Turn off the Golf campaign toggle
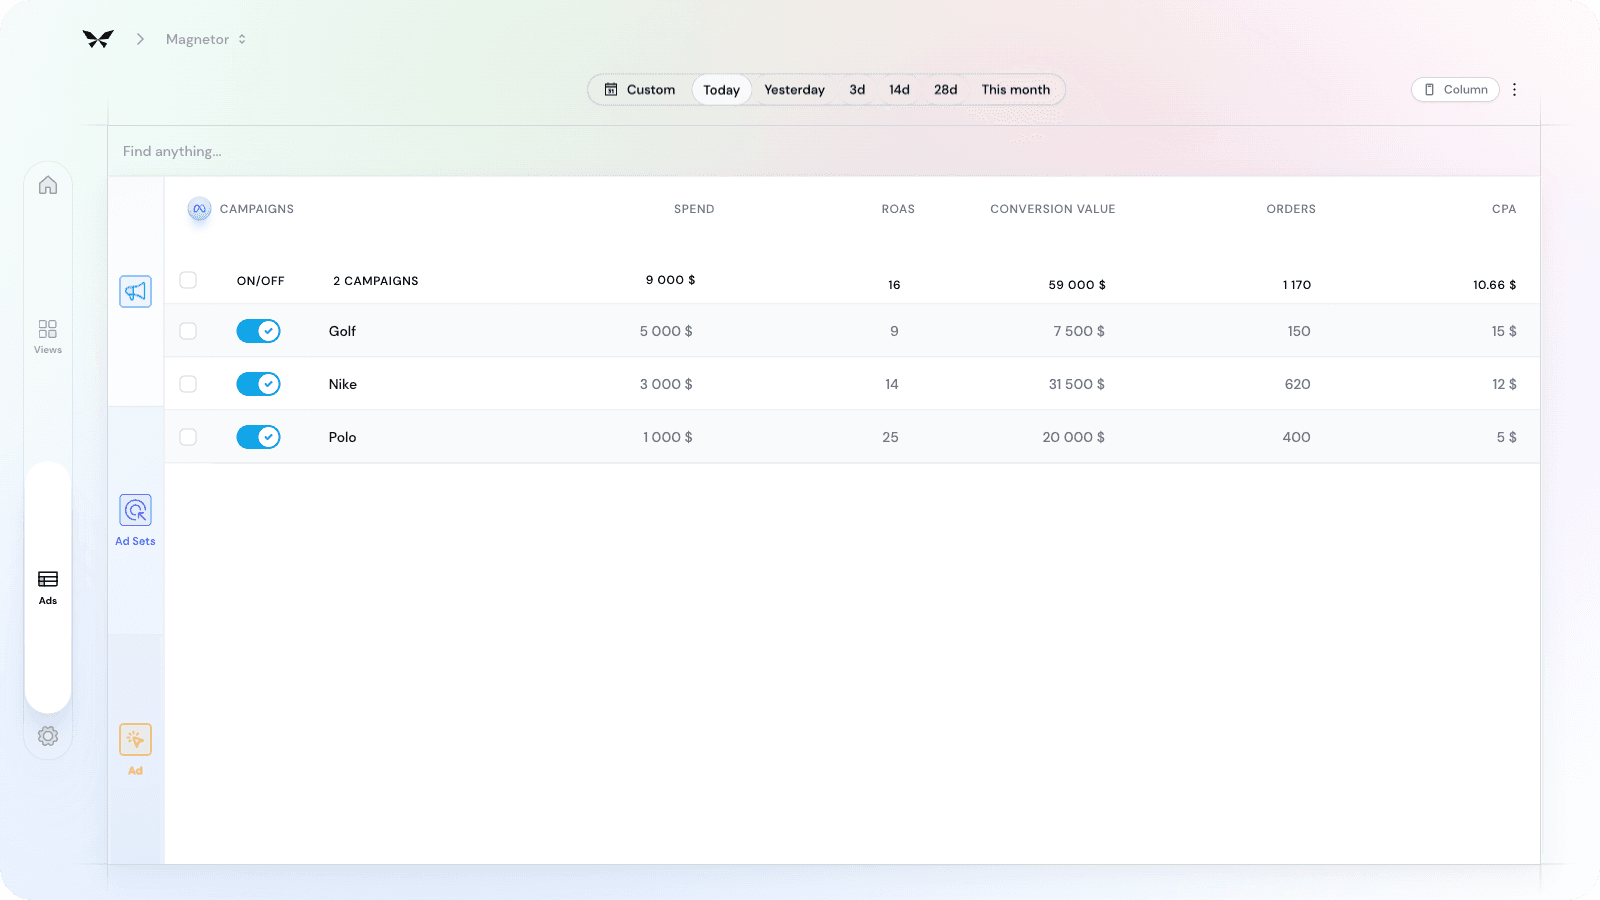This screenshot has width=1600, height=900. pos(258,331)
